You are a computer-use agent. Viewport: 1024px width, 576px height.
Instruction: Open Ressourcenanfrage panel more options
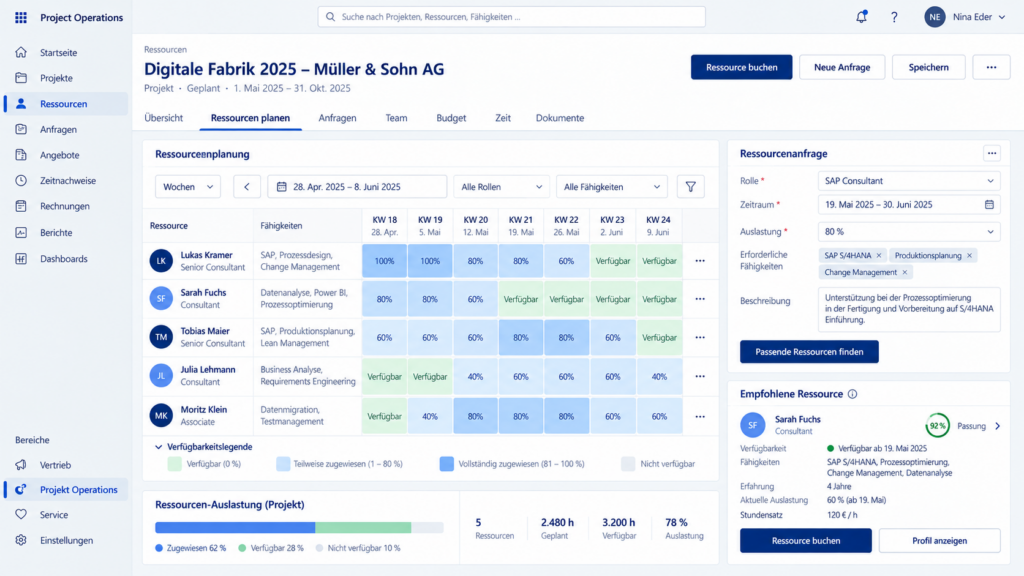click(x=992, y=153)
